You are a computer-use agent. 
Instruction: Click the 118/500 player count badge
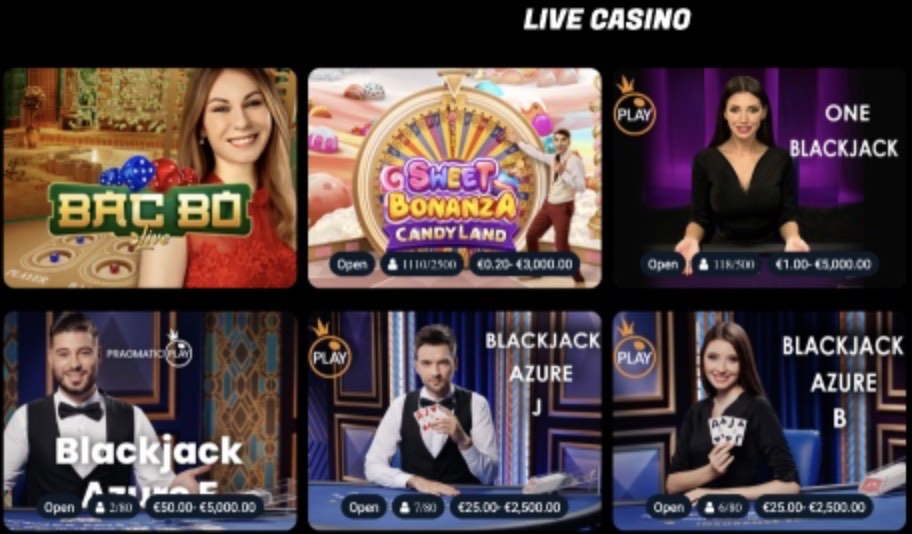point(726,265)
